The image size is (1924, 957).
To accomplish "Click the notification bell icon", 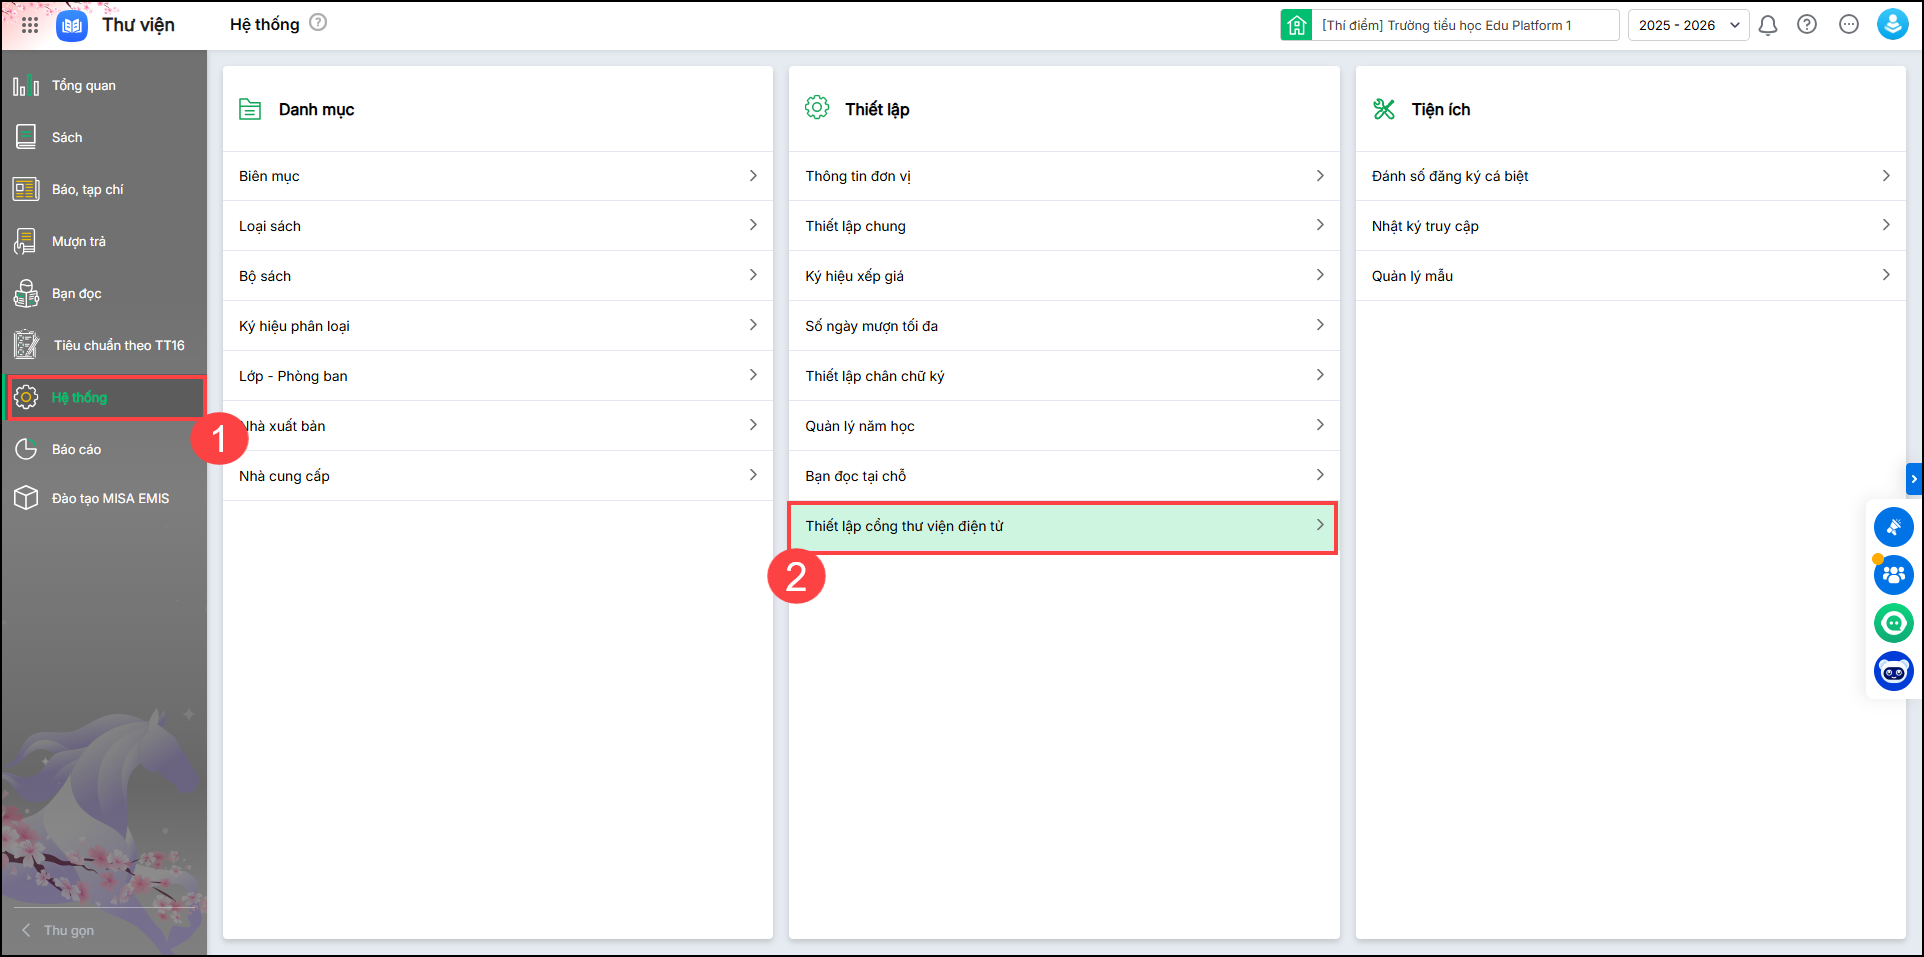I will pos(1768,25).
